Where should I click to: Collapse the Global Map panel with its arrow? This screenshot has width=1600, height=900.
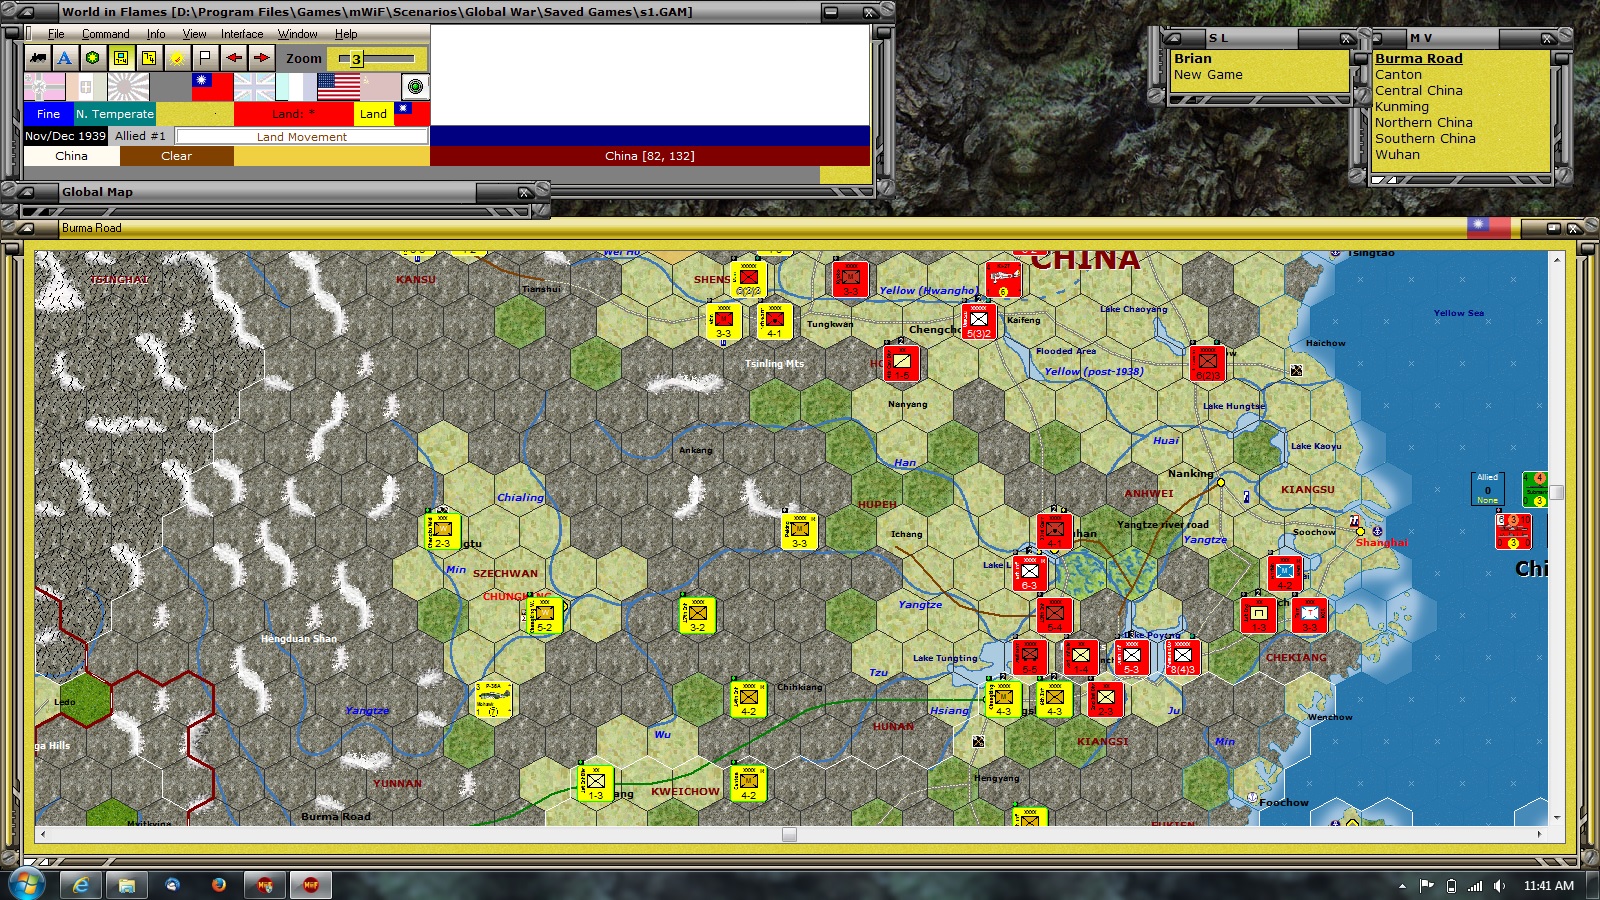[x=28, y=192]
